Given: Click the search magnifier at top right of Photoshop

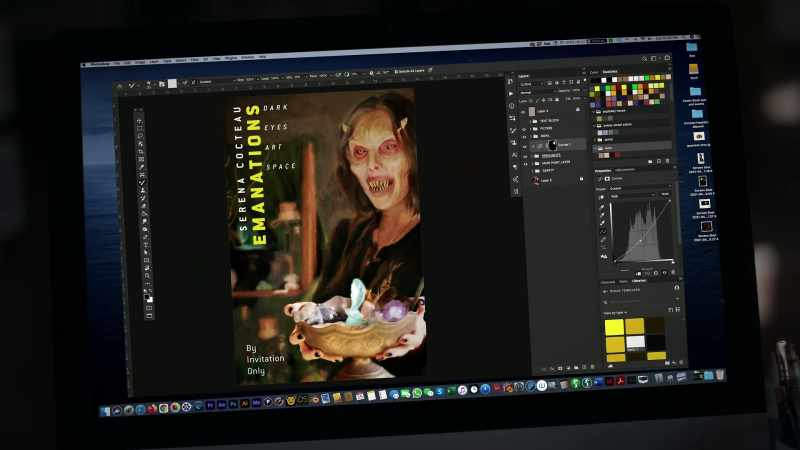Looking at the screenshot, I should [x=644, y=59].
